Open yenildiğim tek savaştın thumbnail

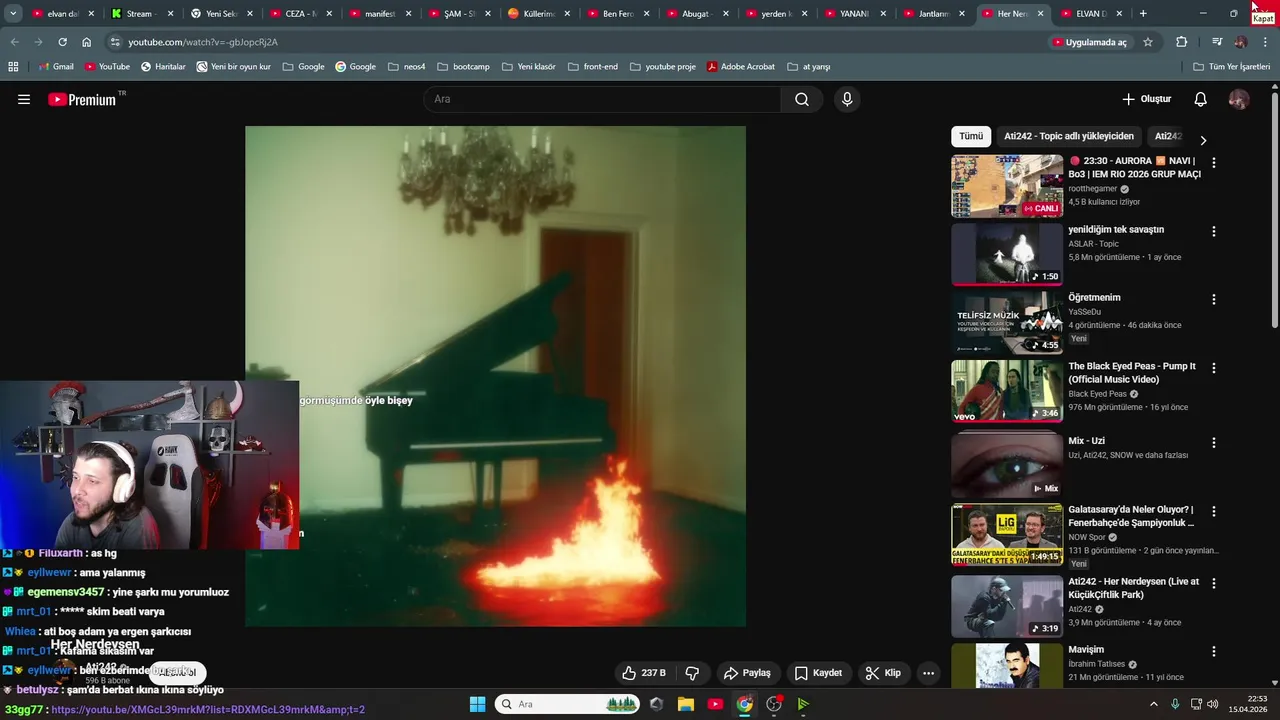(x=1007, y=254)
